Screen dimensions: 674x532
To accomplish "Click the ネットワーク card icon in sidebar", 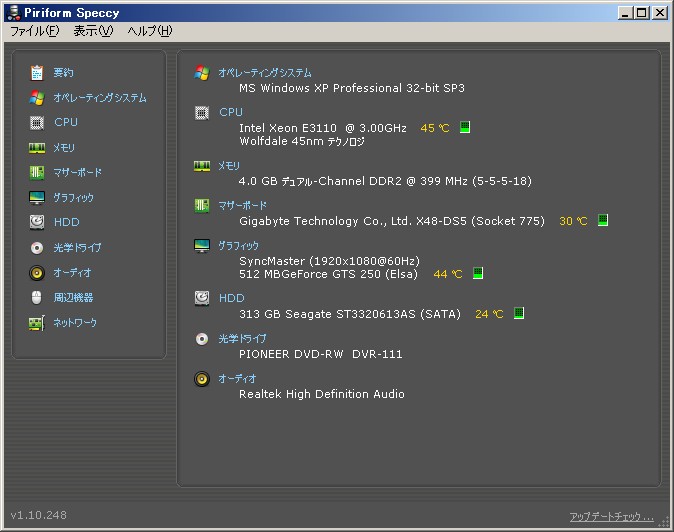I will click(x=37, y=323).
